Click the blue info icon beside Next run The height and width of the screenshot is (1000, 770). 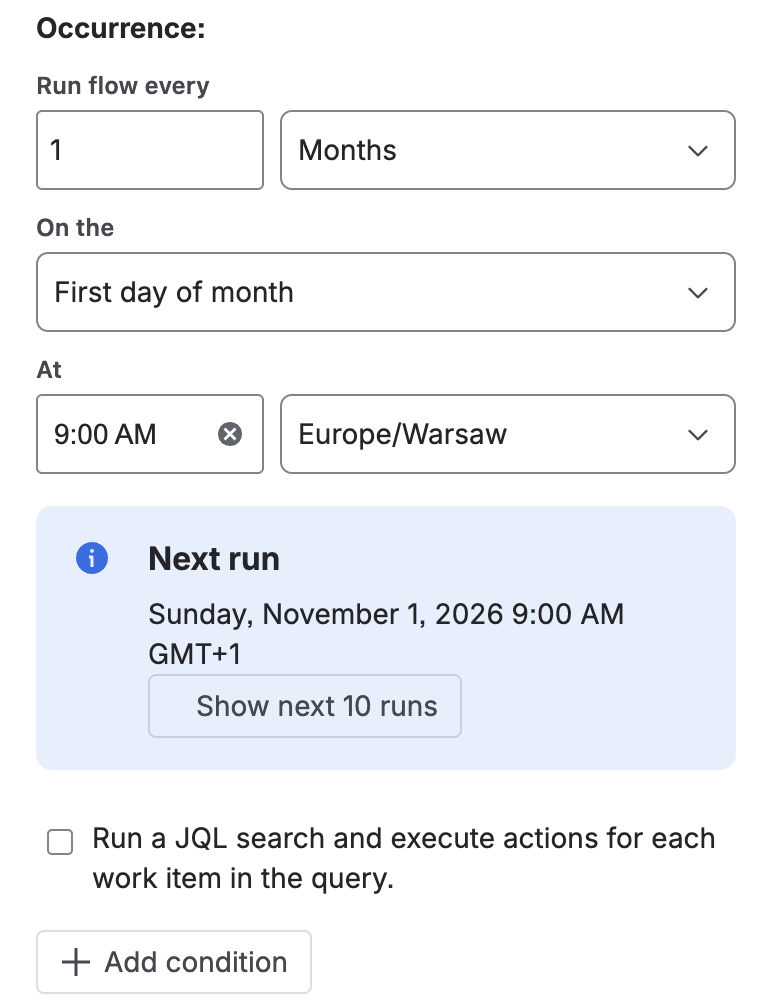tap(92, 558)
